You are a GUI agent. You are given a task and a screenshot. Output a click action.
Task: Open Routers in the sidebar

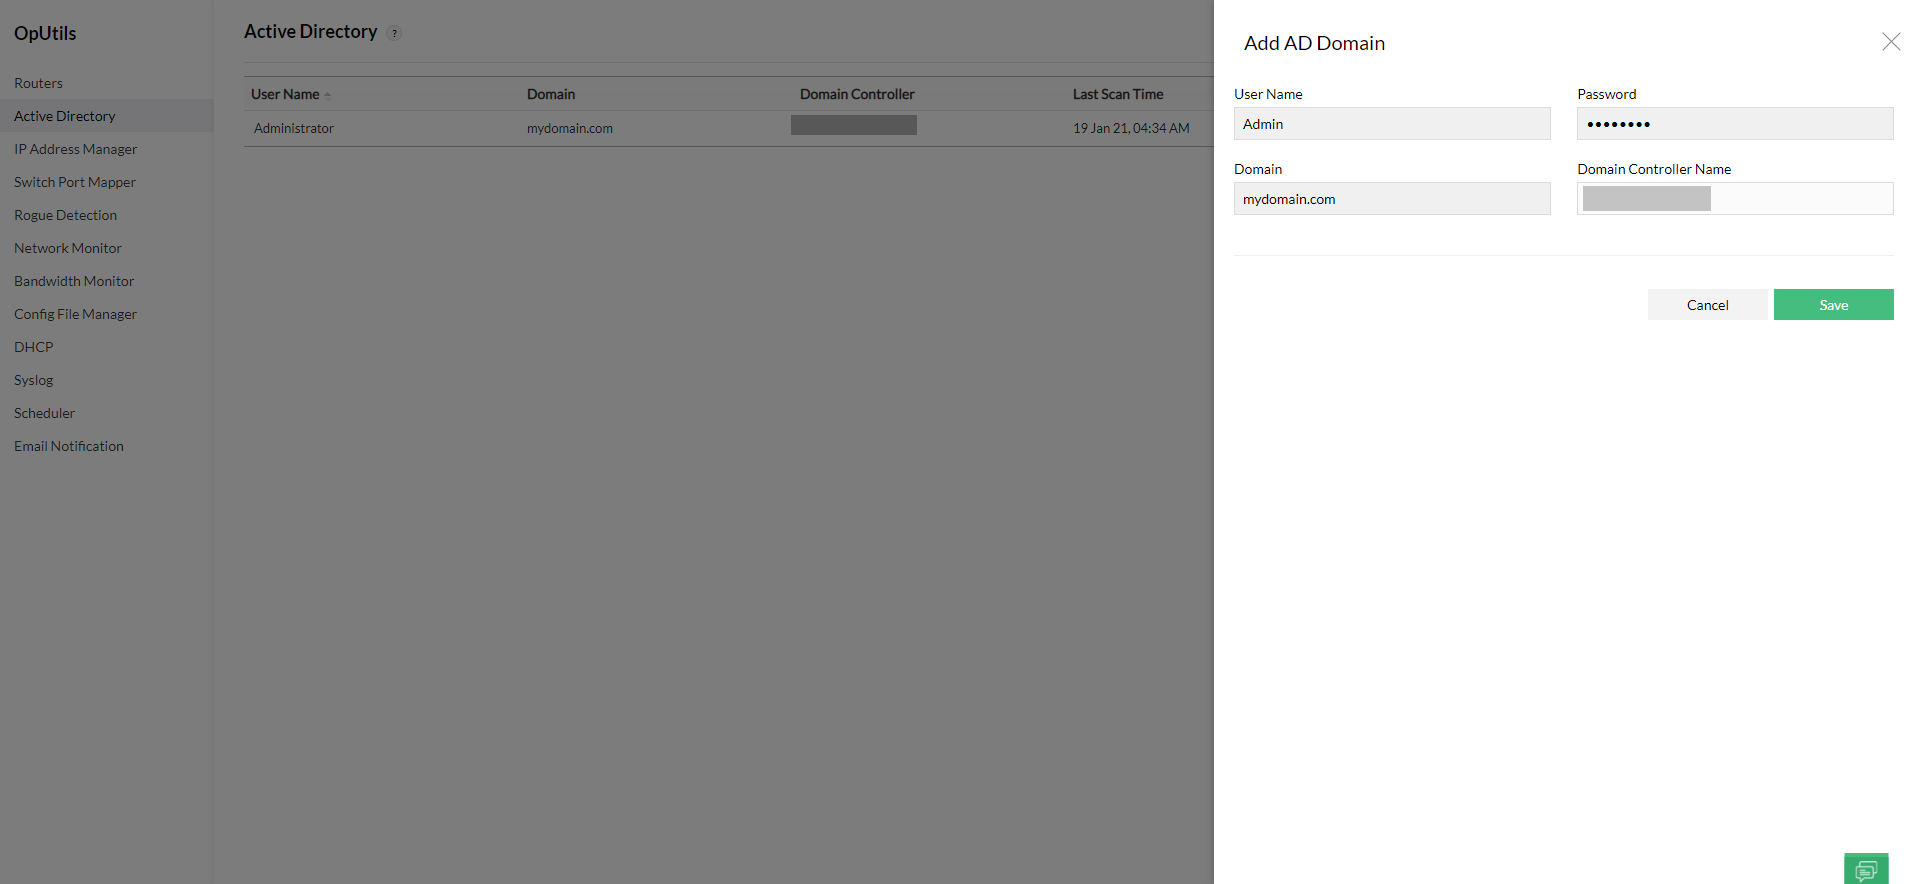(x=38, y=83)
